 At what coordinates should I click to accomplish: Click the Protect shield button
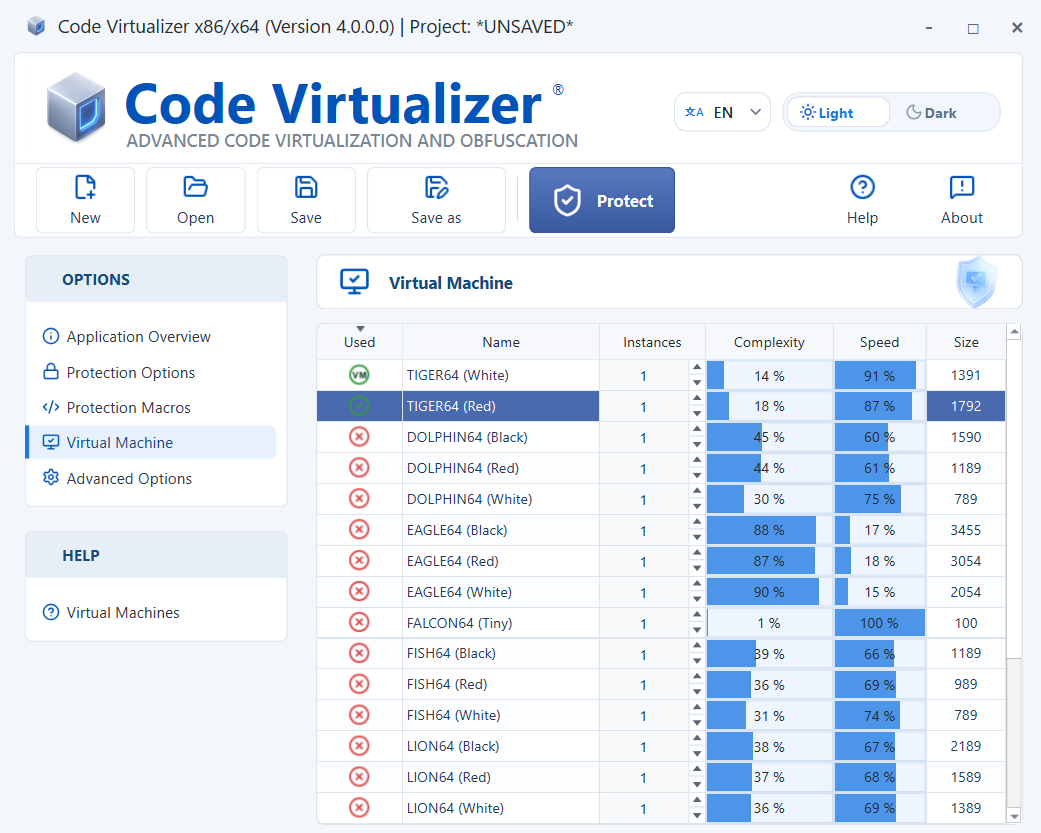[601, 200]
